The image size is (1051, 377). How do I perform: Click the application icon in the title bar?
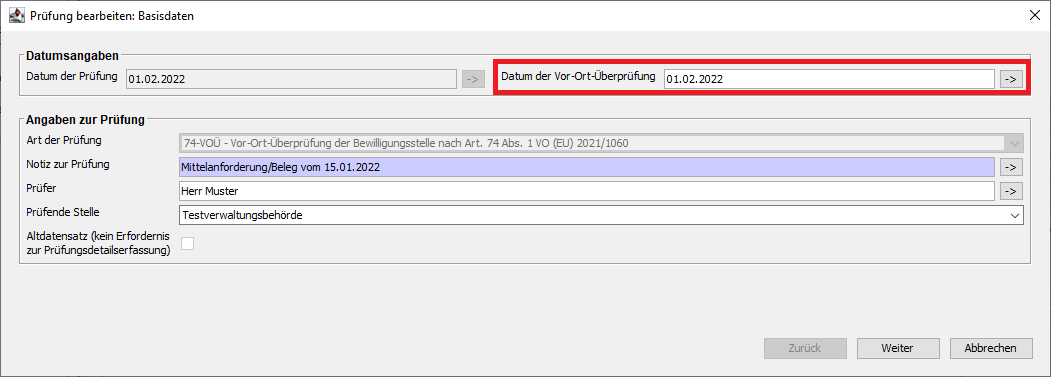(x=16, y=15)
